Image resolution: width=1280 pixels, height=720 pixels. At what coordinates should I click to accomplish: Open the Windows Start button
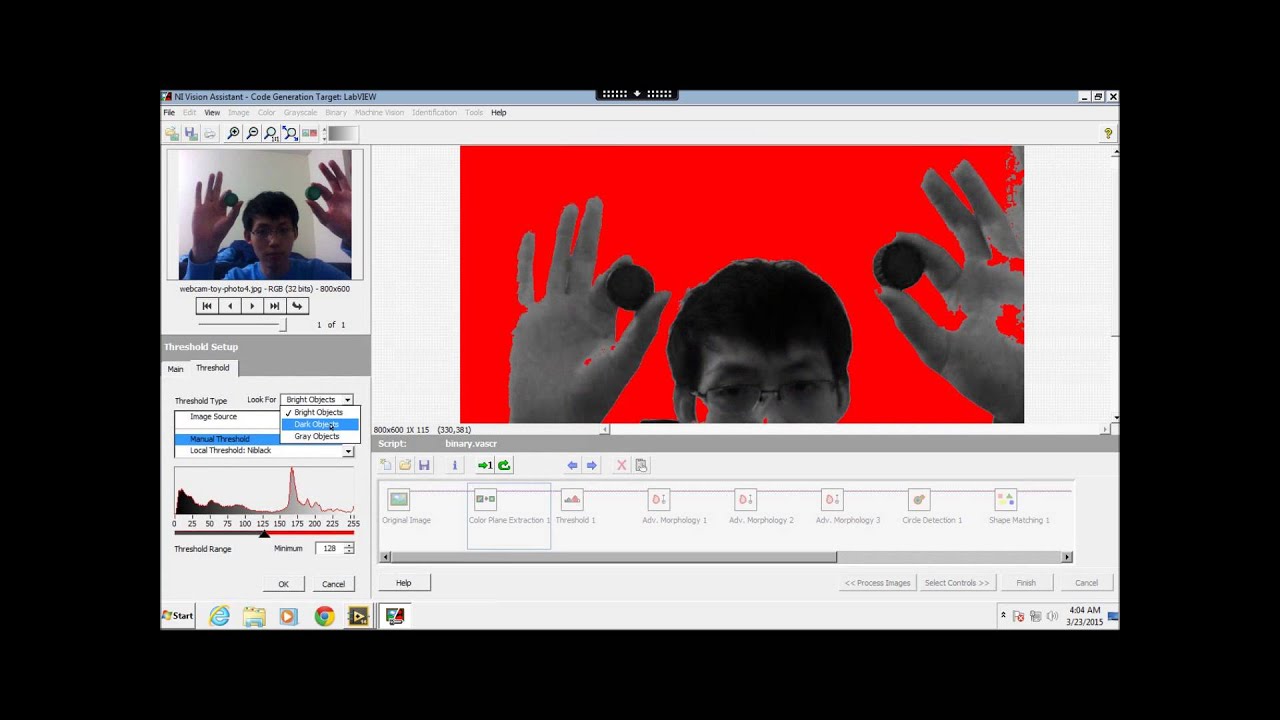(x=179, y=616)
